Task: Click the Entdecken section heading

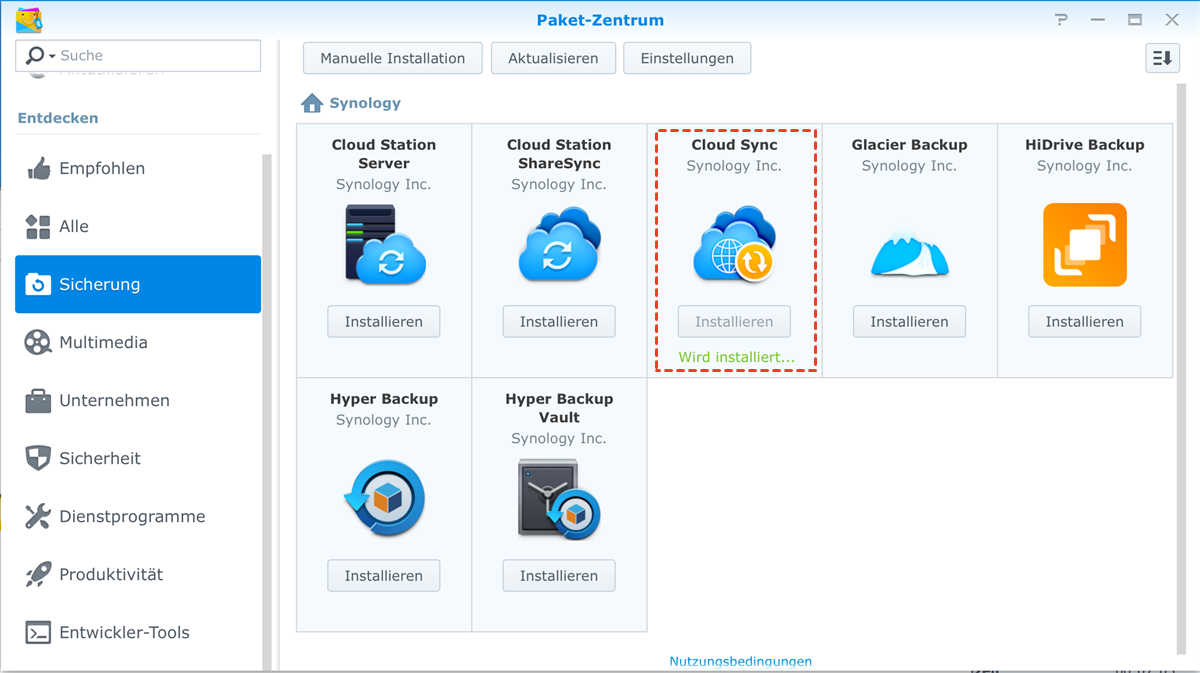Action: 58,118
